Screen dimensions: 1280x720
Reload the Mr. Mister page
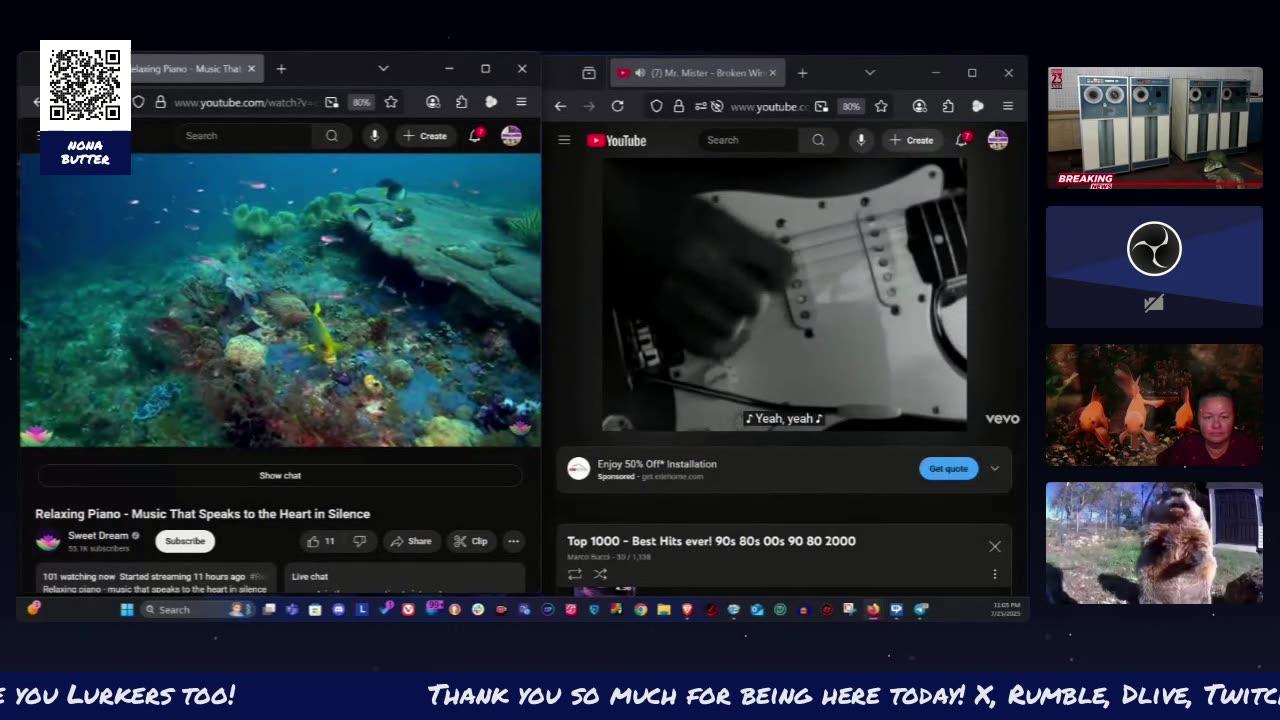coord(617,106)
